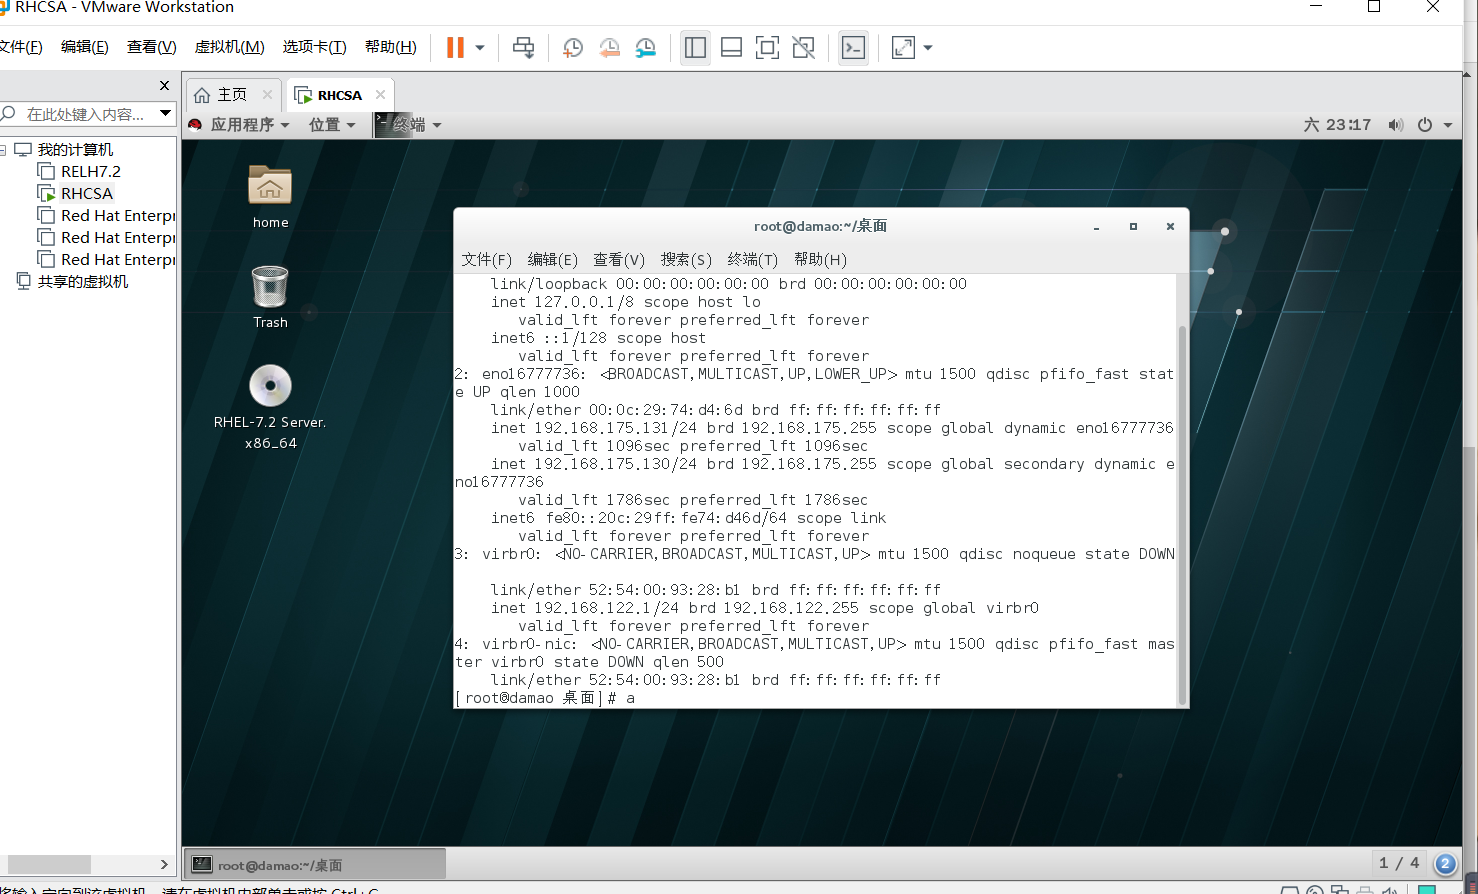This screenshot has width=1478, height=894.
Task: Mute the guest system volume icon
Action: pyautogui.click(x=1396, y=124)
